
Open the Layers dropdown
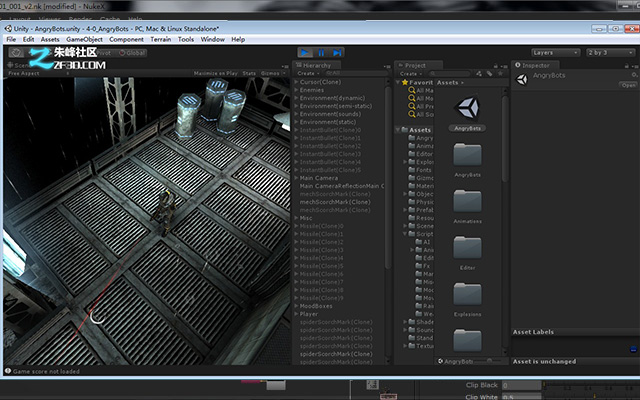pyautogui.click(x=556, y=53)
